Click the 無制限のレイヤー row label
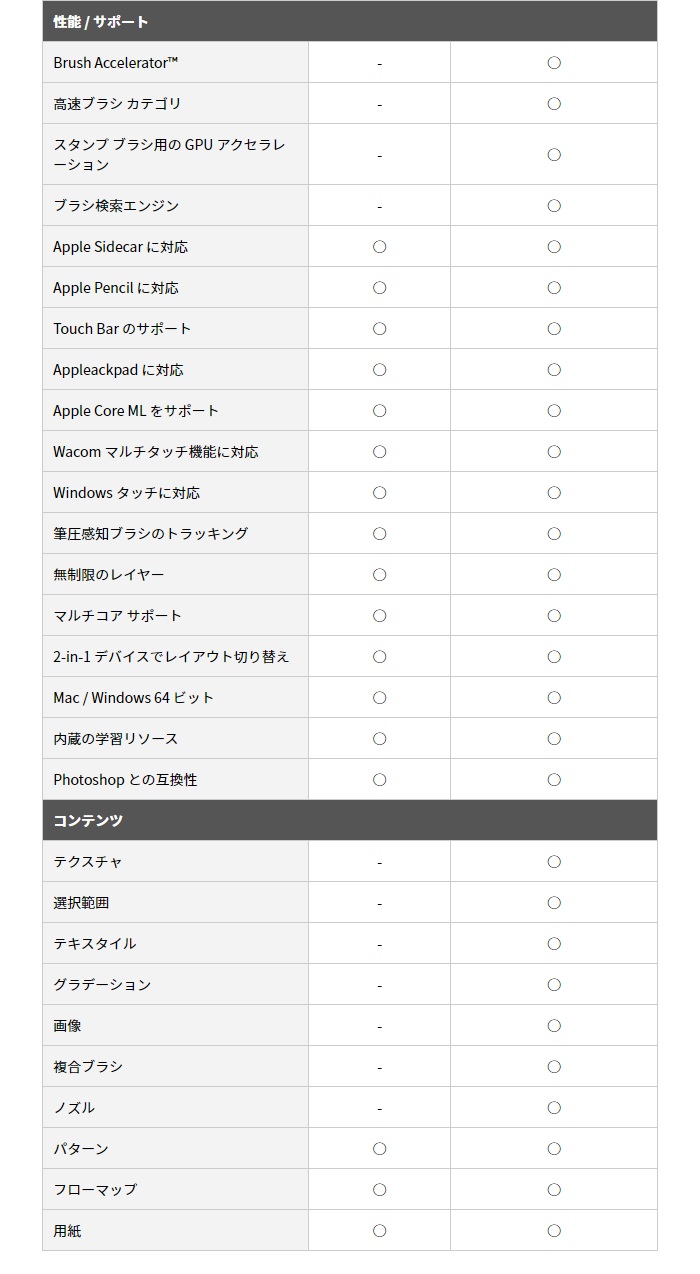The width and height of the screenshot is (700, 1274). click(x=109, y=575)
